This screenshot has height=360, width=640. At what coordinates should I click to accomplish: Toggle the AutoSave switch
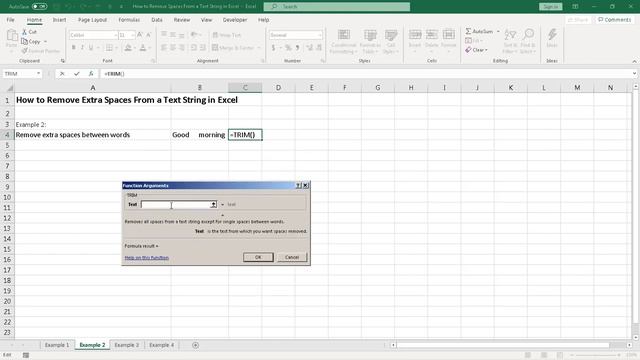pyautogui.click(x=39, y=7)
